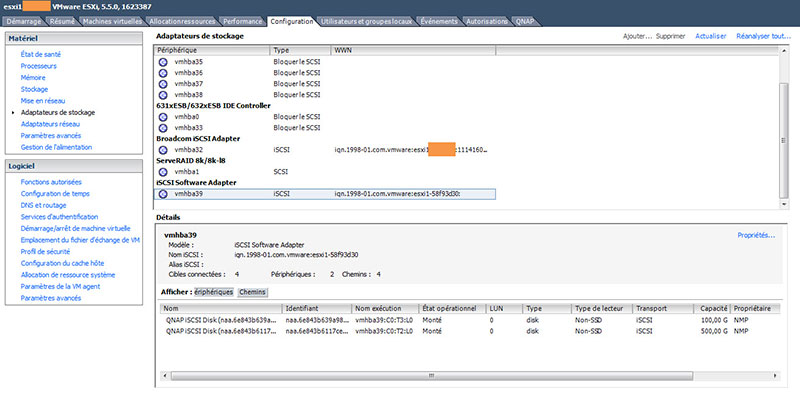Open the Performance tab

(x=243, y=21)
